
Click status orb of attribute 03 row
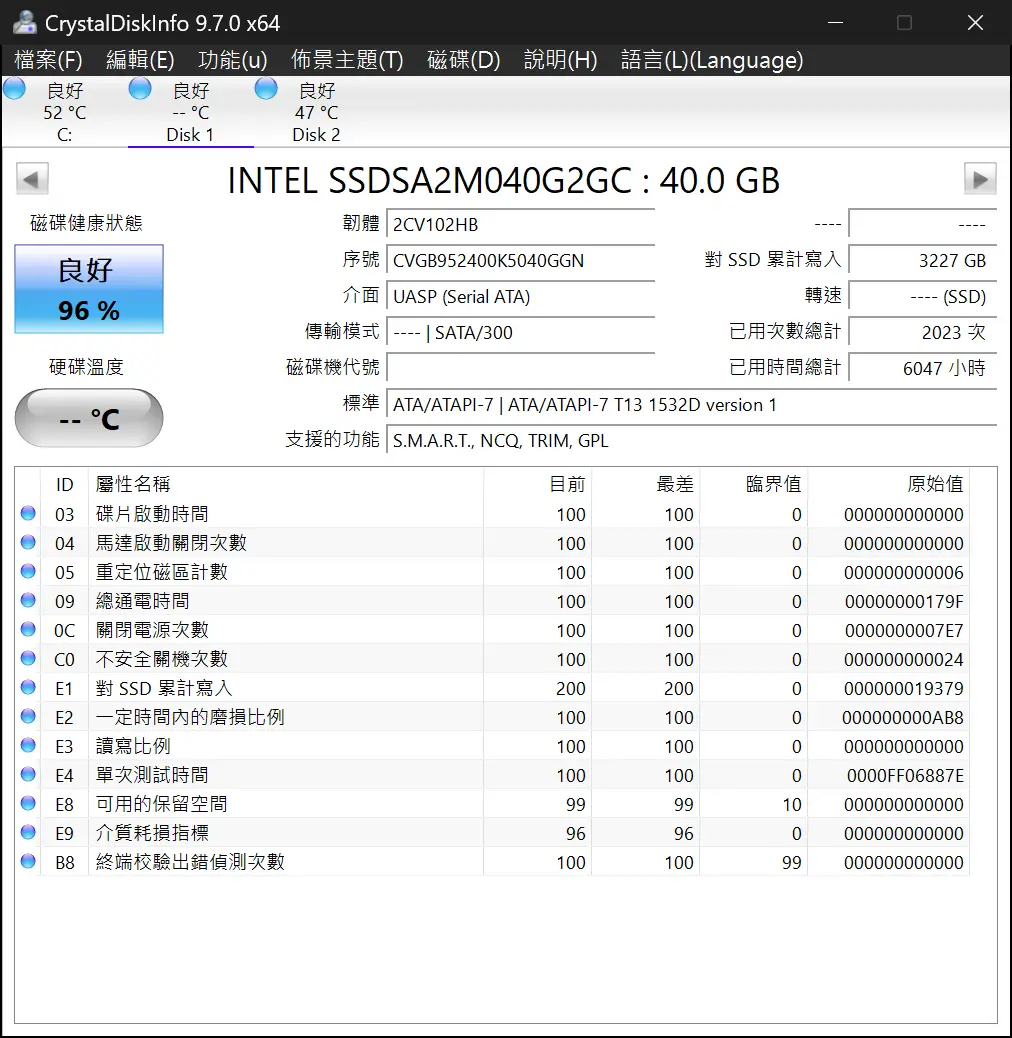click(x=28, y=513)
